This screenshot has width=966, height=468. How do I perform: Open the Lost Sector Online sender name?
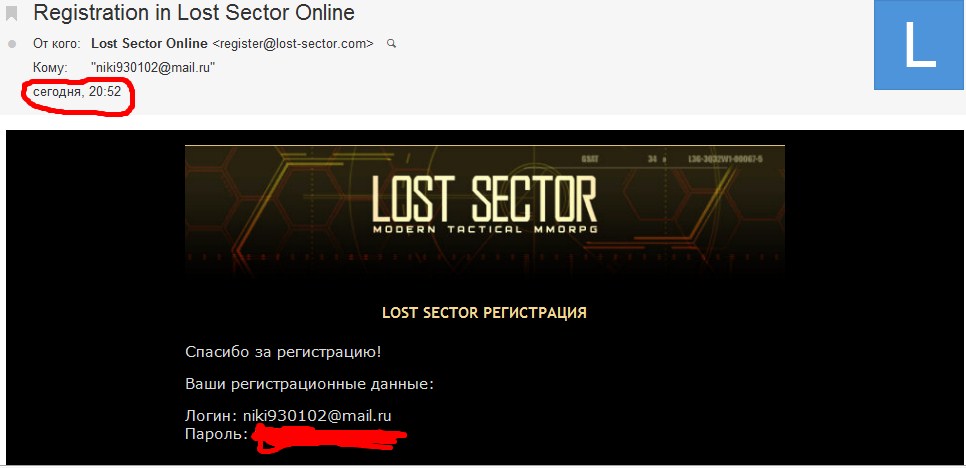click(x=149, y=44)
